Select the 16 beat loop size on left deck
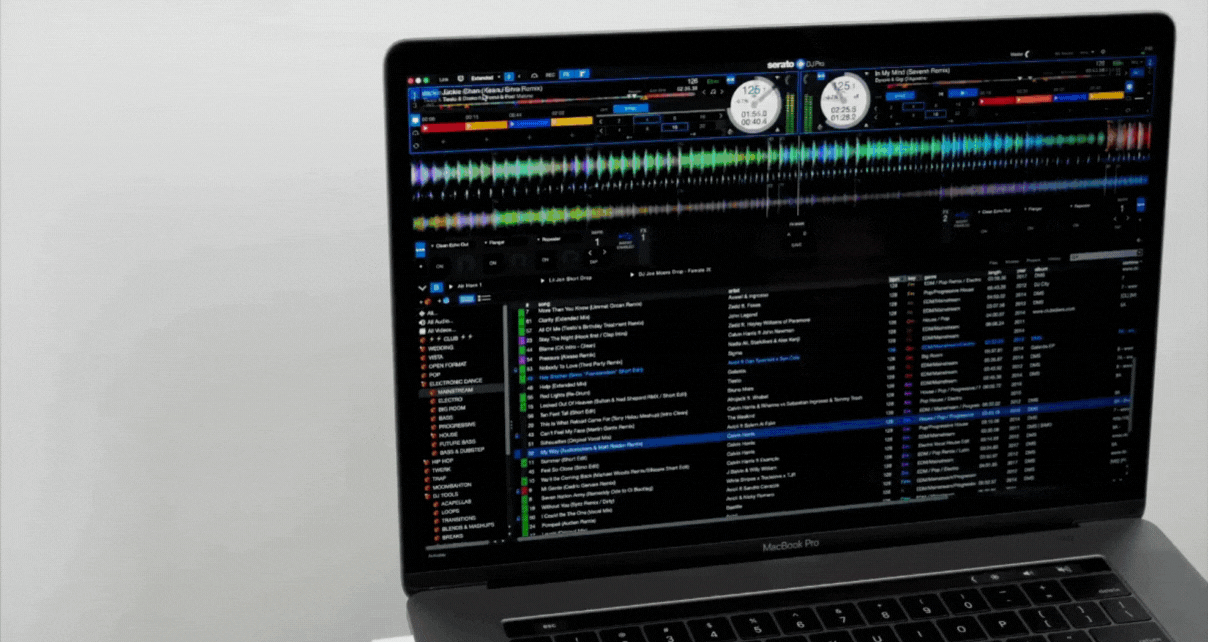 click(674, 127)
